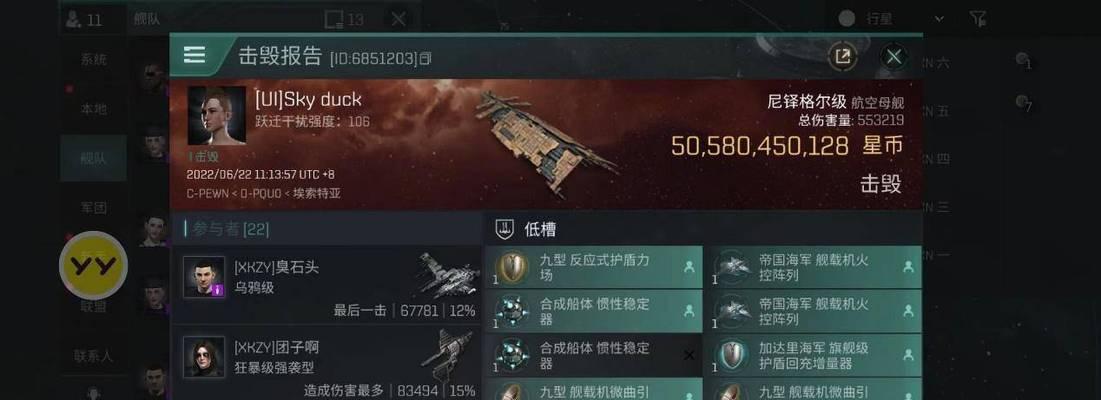Click pilot icon on first 帝国海军 舰载机火控阵列
1101x400 pixels.
point(908,267)
